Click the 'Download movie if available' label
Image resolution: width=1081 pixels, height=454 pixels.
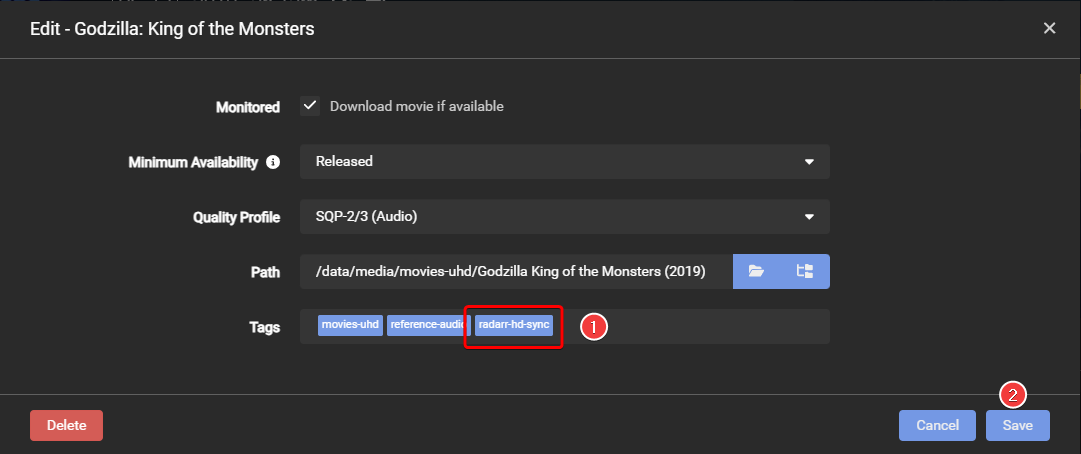tap(417, 106)
